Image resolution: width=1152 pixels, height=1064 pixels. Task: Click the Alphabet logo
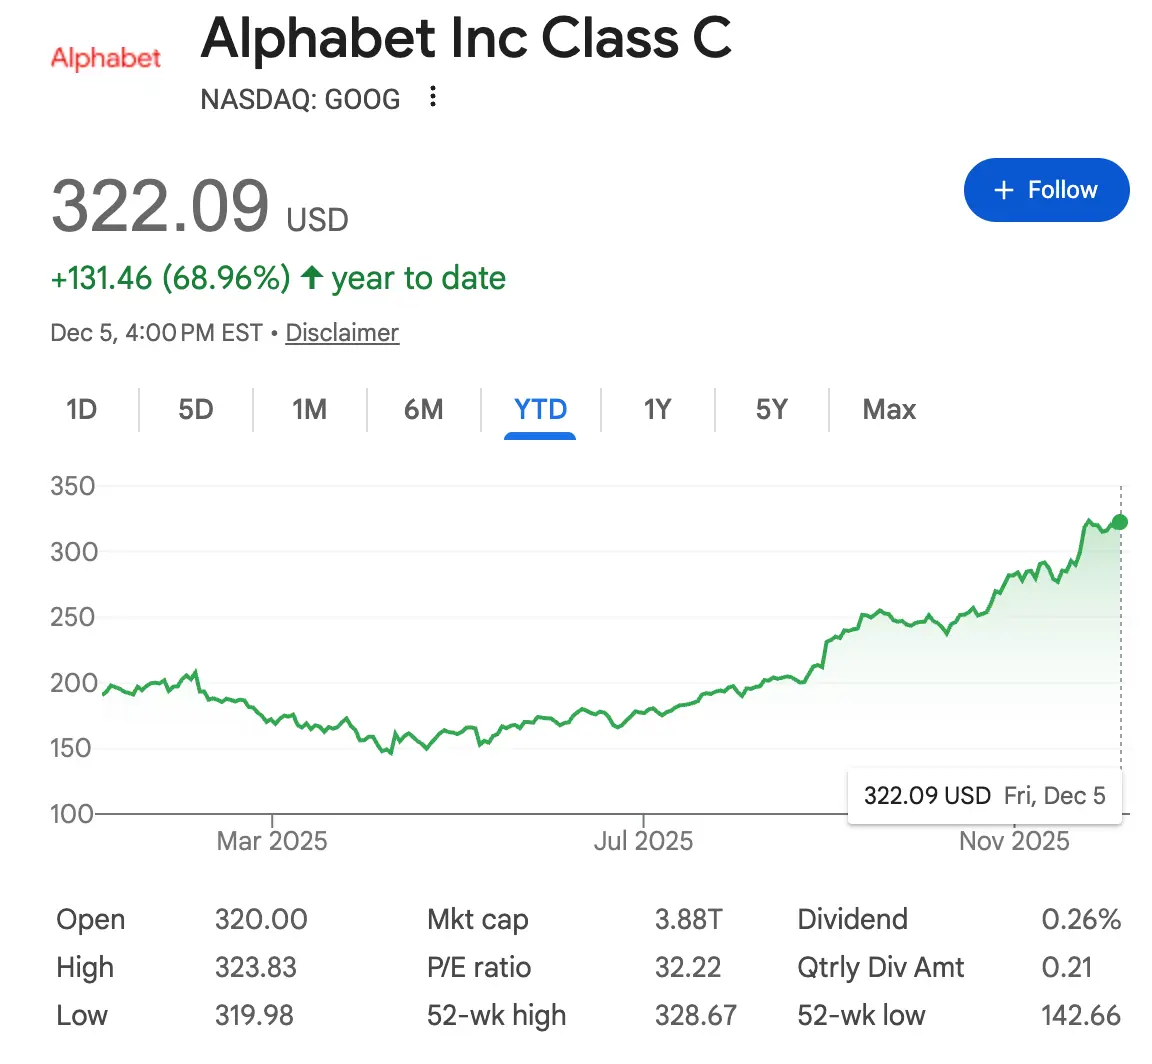105,58
